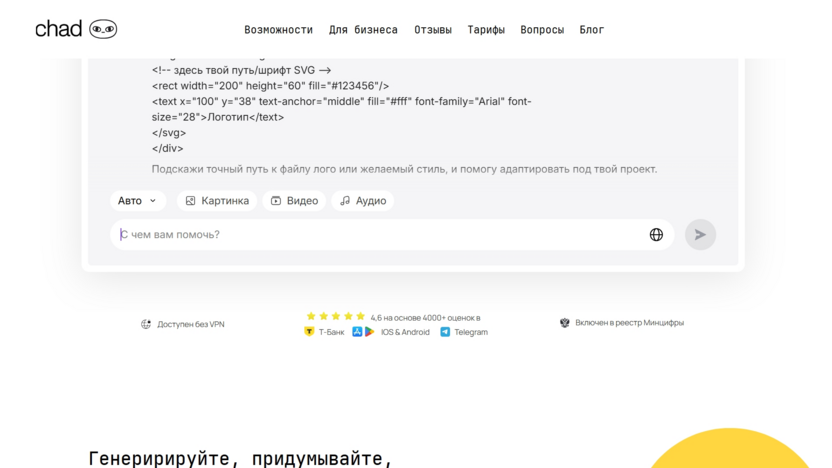Click the Google Play icon
The height and width of the screenshot is (468, 832).
[370, 332]
